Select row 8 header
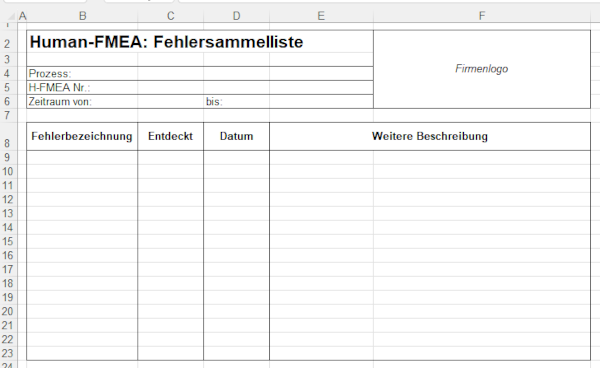This screenshot has width=600, height=368. tap(7, 137)
